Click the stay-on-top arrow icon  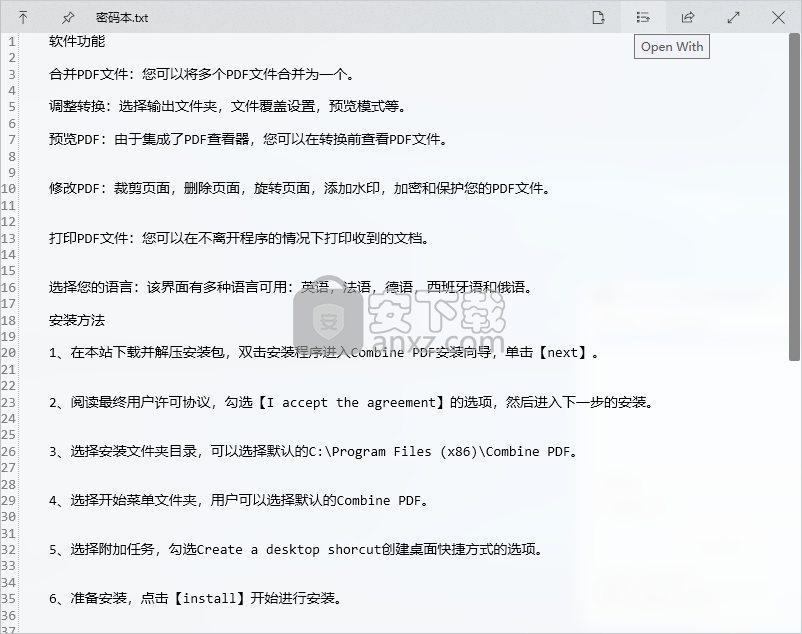pyautogui.click(x=23, y=18)
